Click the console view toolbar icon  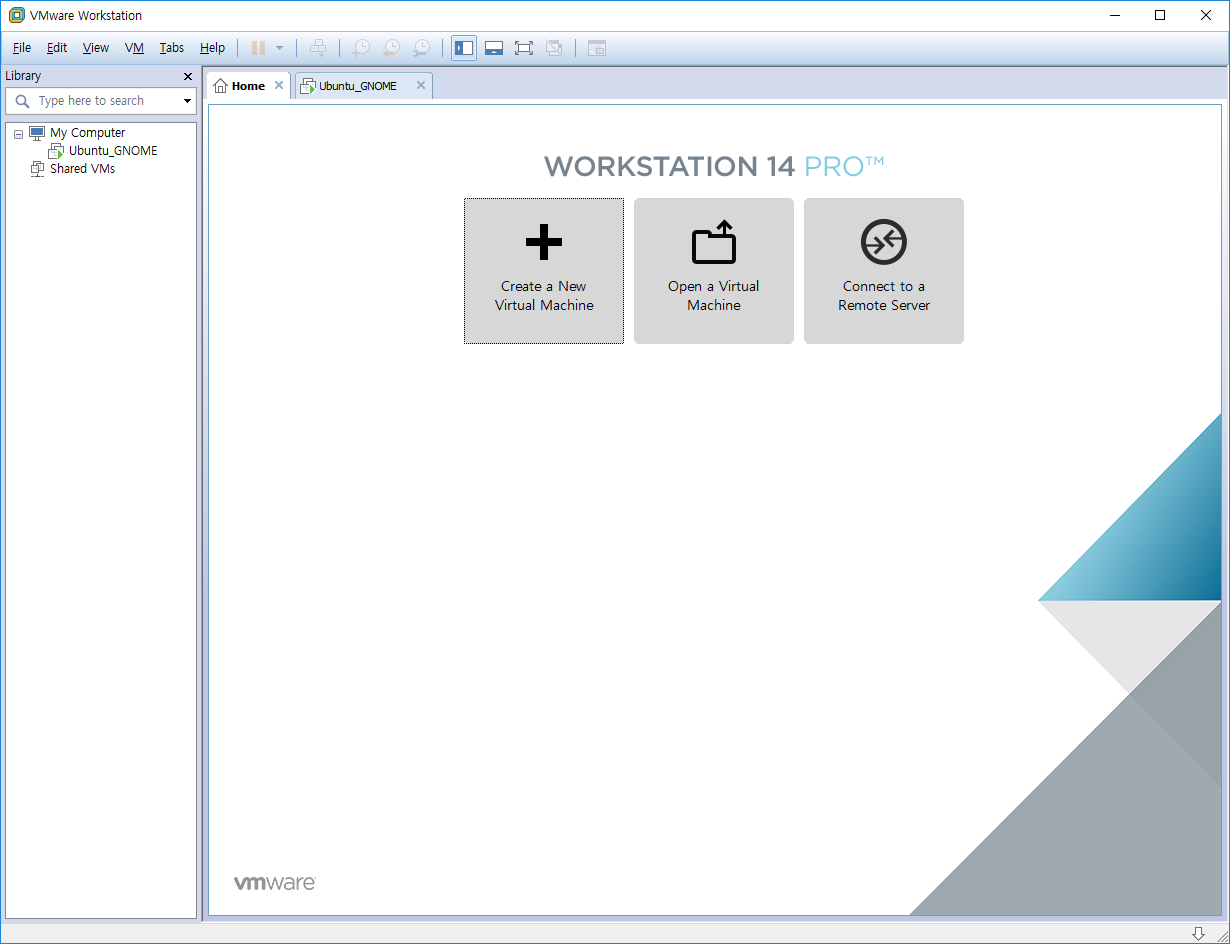click(597, 48)
